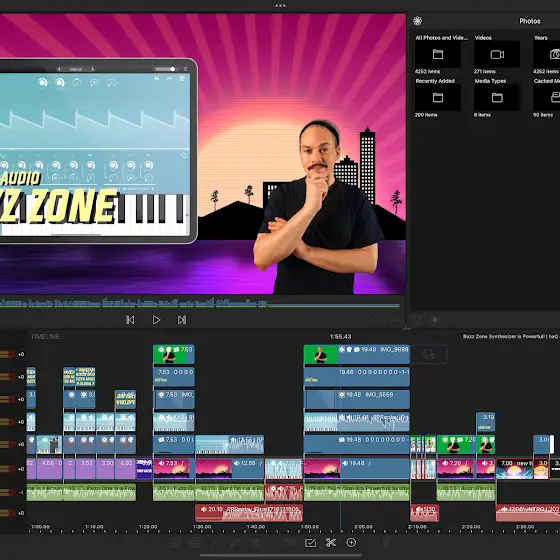The image size is (560, 560).
Task: Click the 2:20.00 mark on timeline ruler
Action: pos(471,527)
